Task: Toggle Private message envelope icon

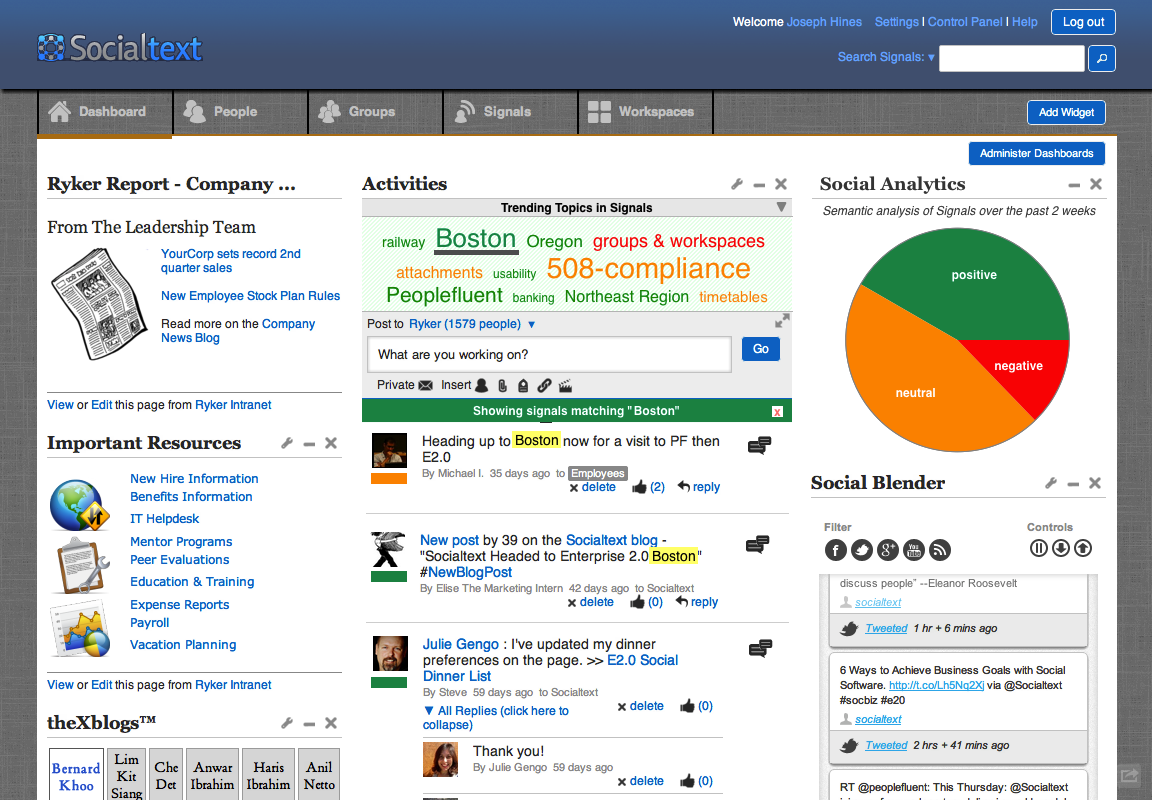Action: click(x=425, y=385)
